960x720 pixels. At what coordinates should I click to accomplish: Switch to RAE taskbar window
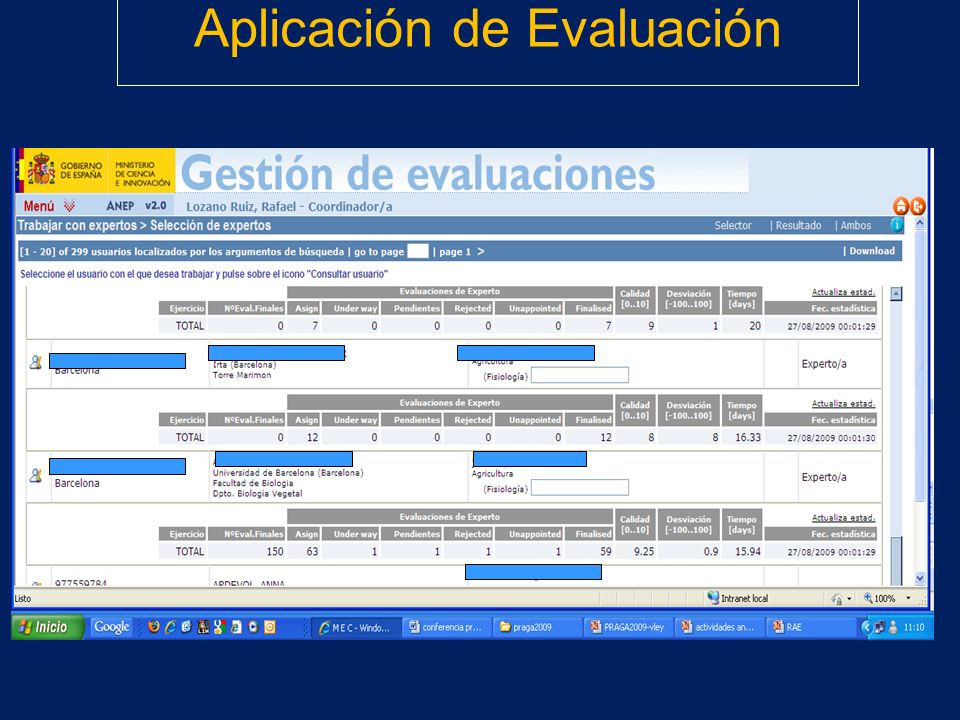pyautogui.click(x=809, y=628)
